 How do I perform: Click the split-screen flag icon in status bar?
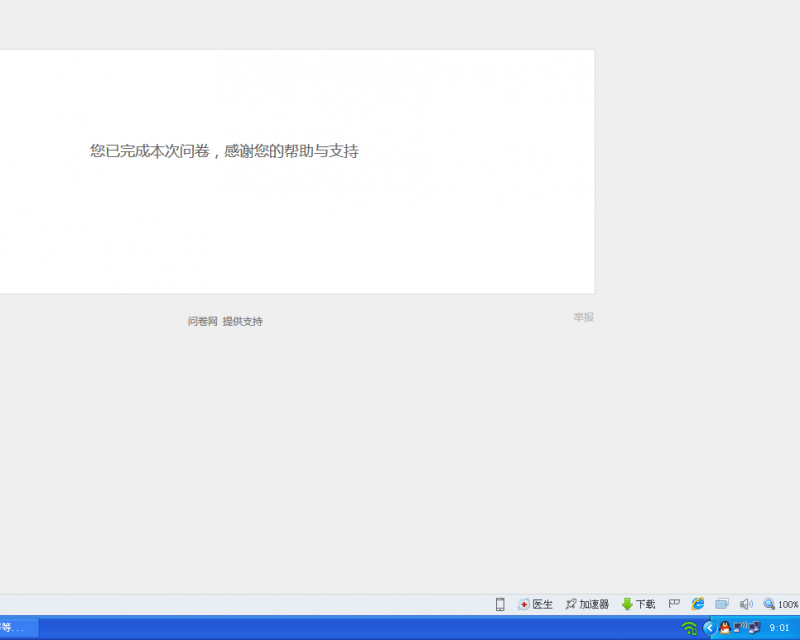(x=674, y=604)
